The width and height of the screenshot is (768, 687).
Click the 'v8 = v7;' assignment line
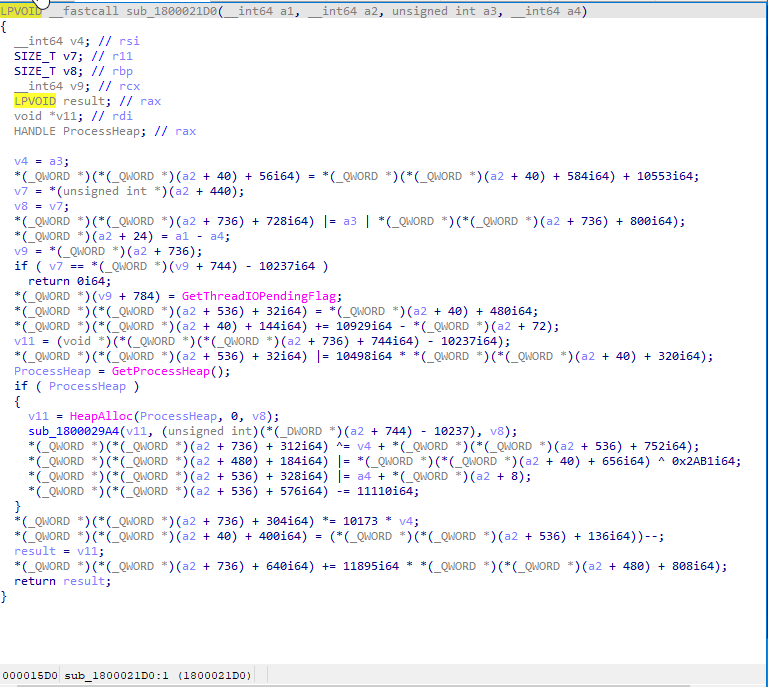pyautogui.click(x=42, y=206)
